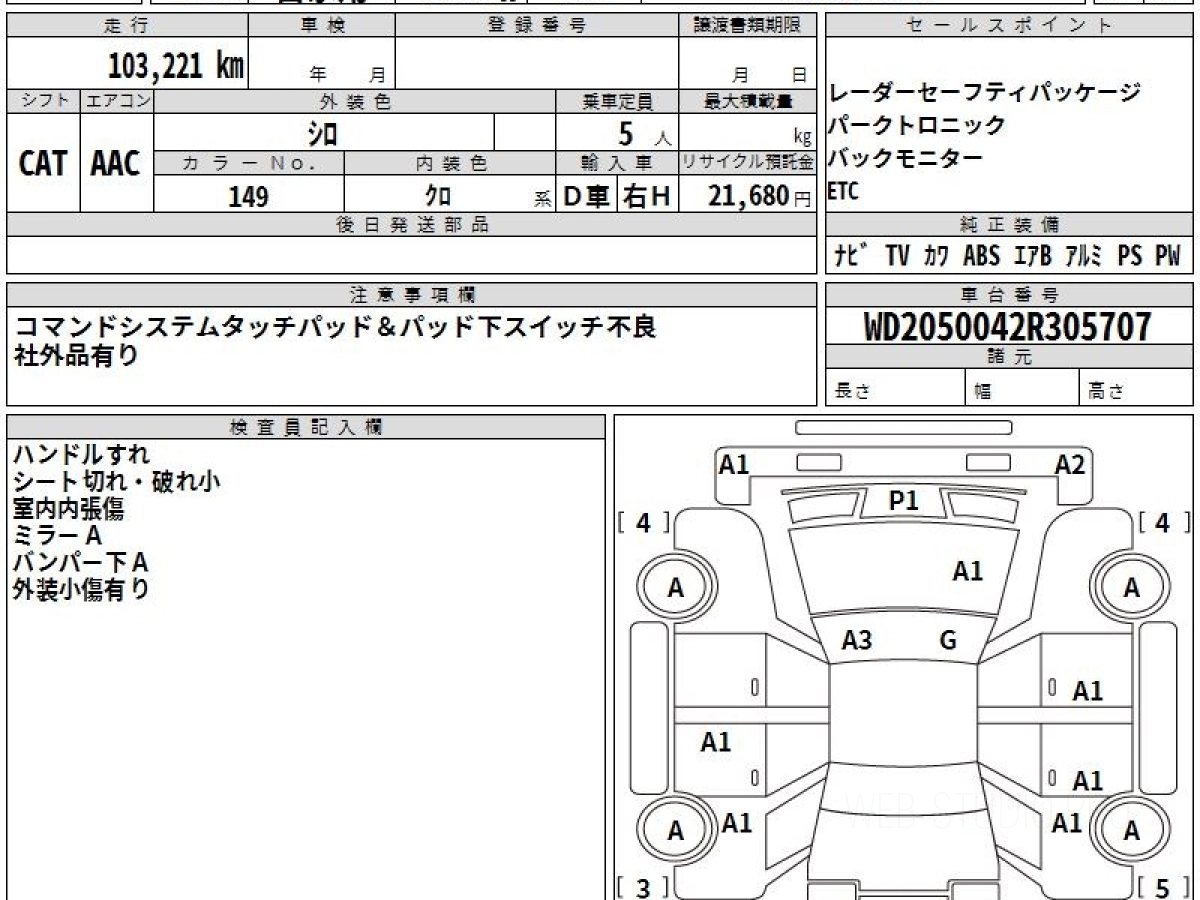Click the シフト header cell
Viewport: 1200px width, 900px height.
pyautogui.click(x=44, y=101)
